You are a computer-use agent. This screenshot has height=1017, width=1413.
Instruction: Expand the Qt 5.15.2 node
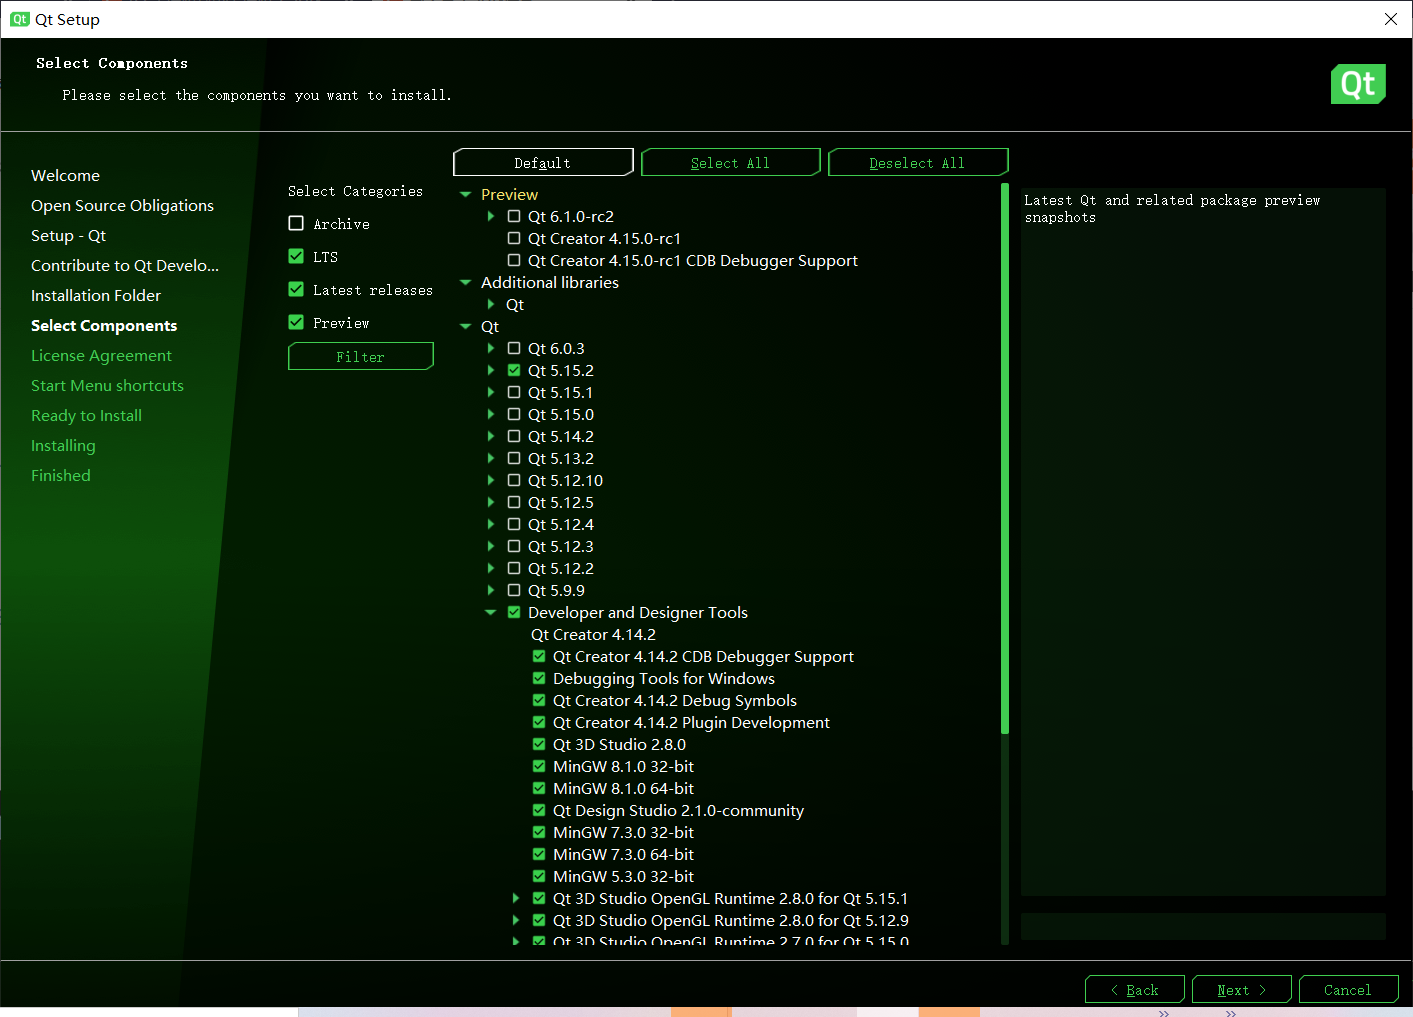pos(490,370)
